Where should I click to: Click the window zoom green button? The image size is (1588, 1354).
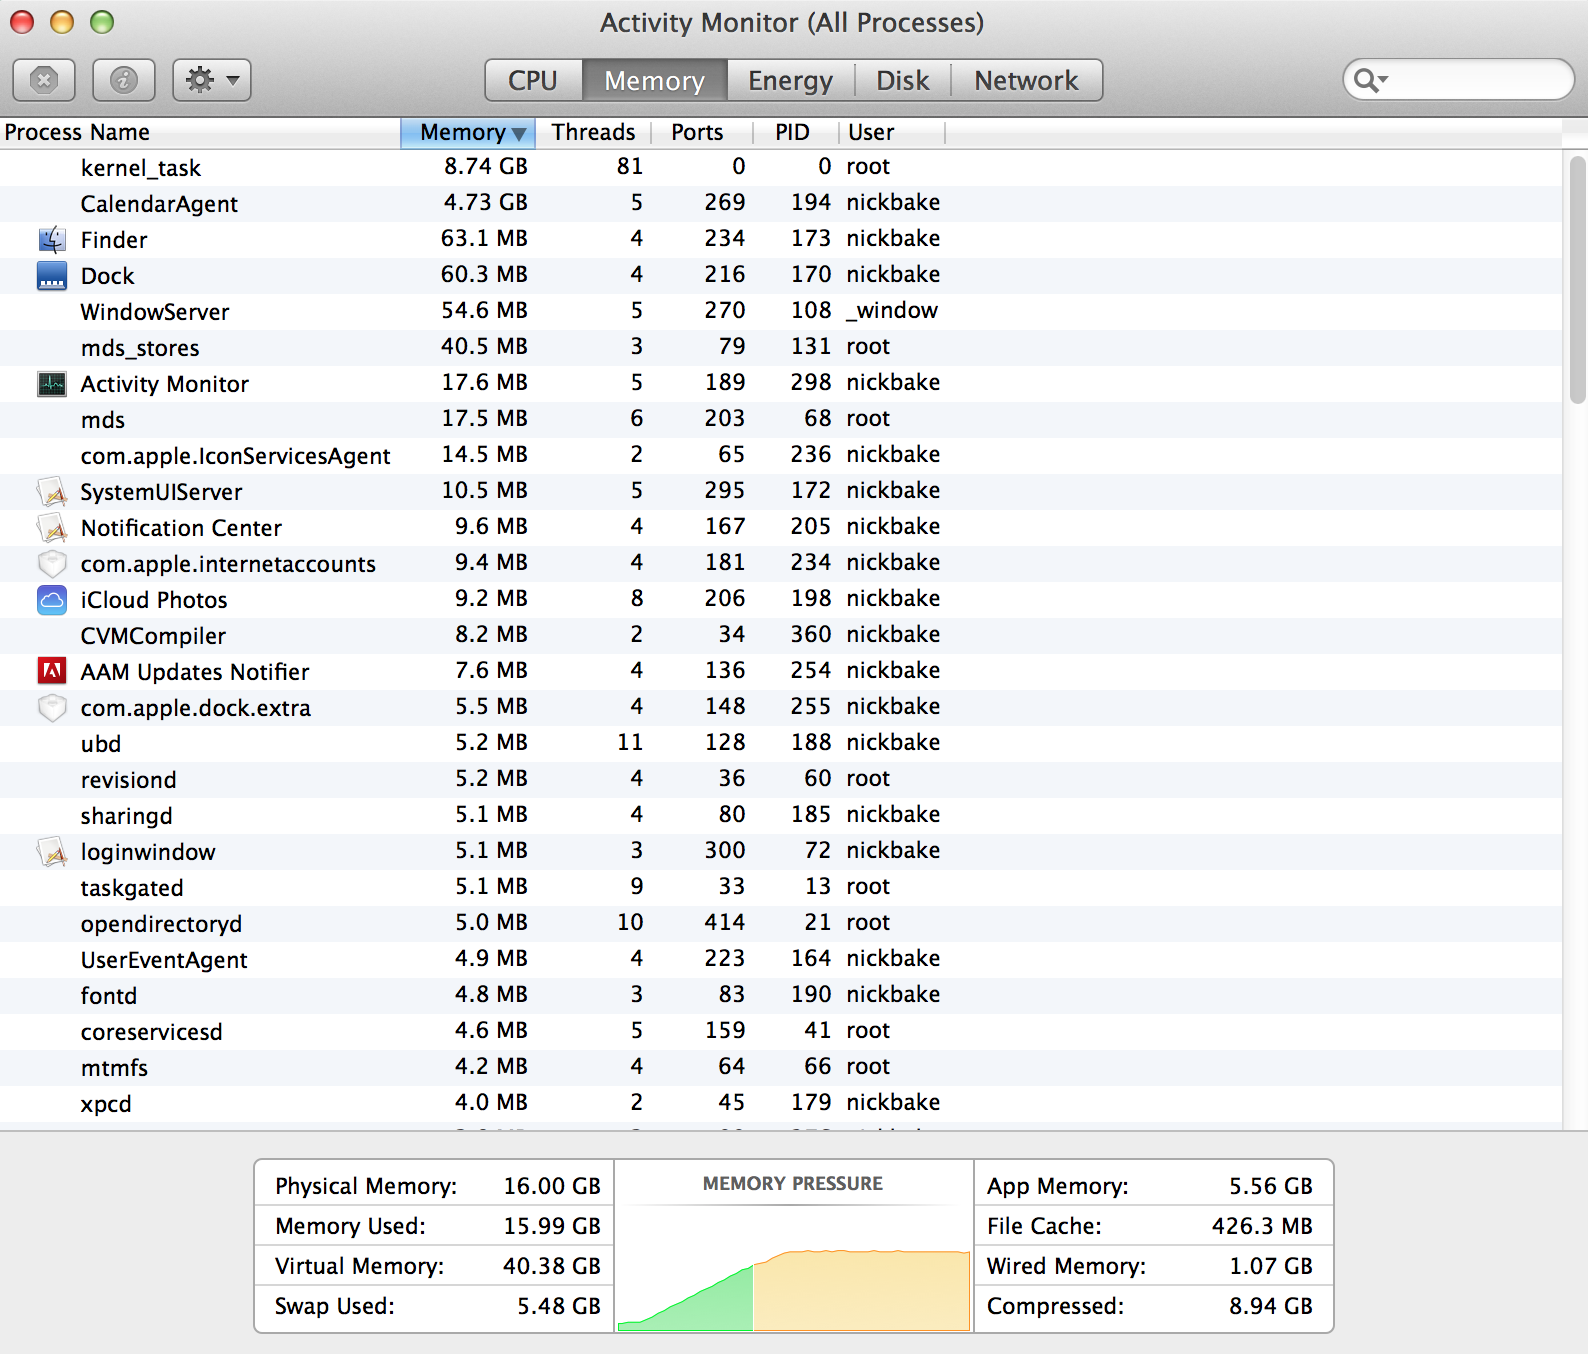point(102,22)
